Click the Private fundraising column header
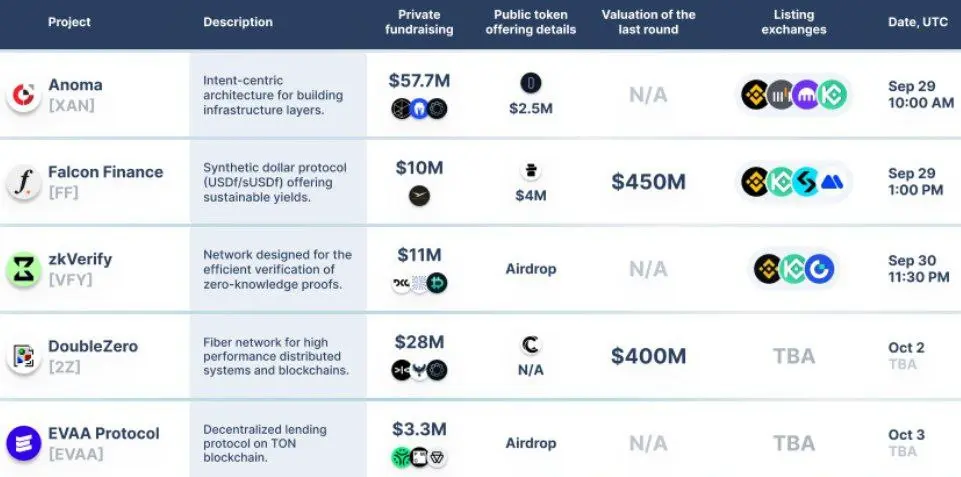The height and width of the screenshot is (477, 961). coord(419,22)
